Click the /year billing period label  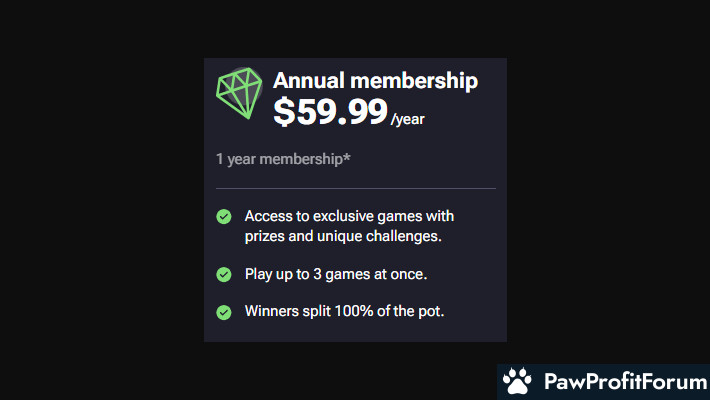(x=408, y=120)
